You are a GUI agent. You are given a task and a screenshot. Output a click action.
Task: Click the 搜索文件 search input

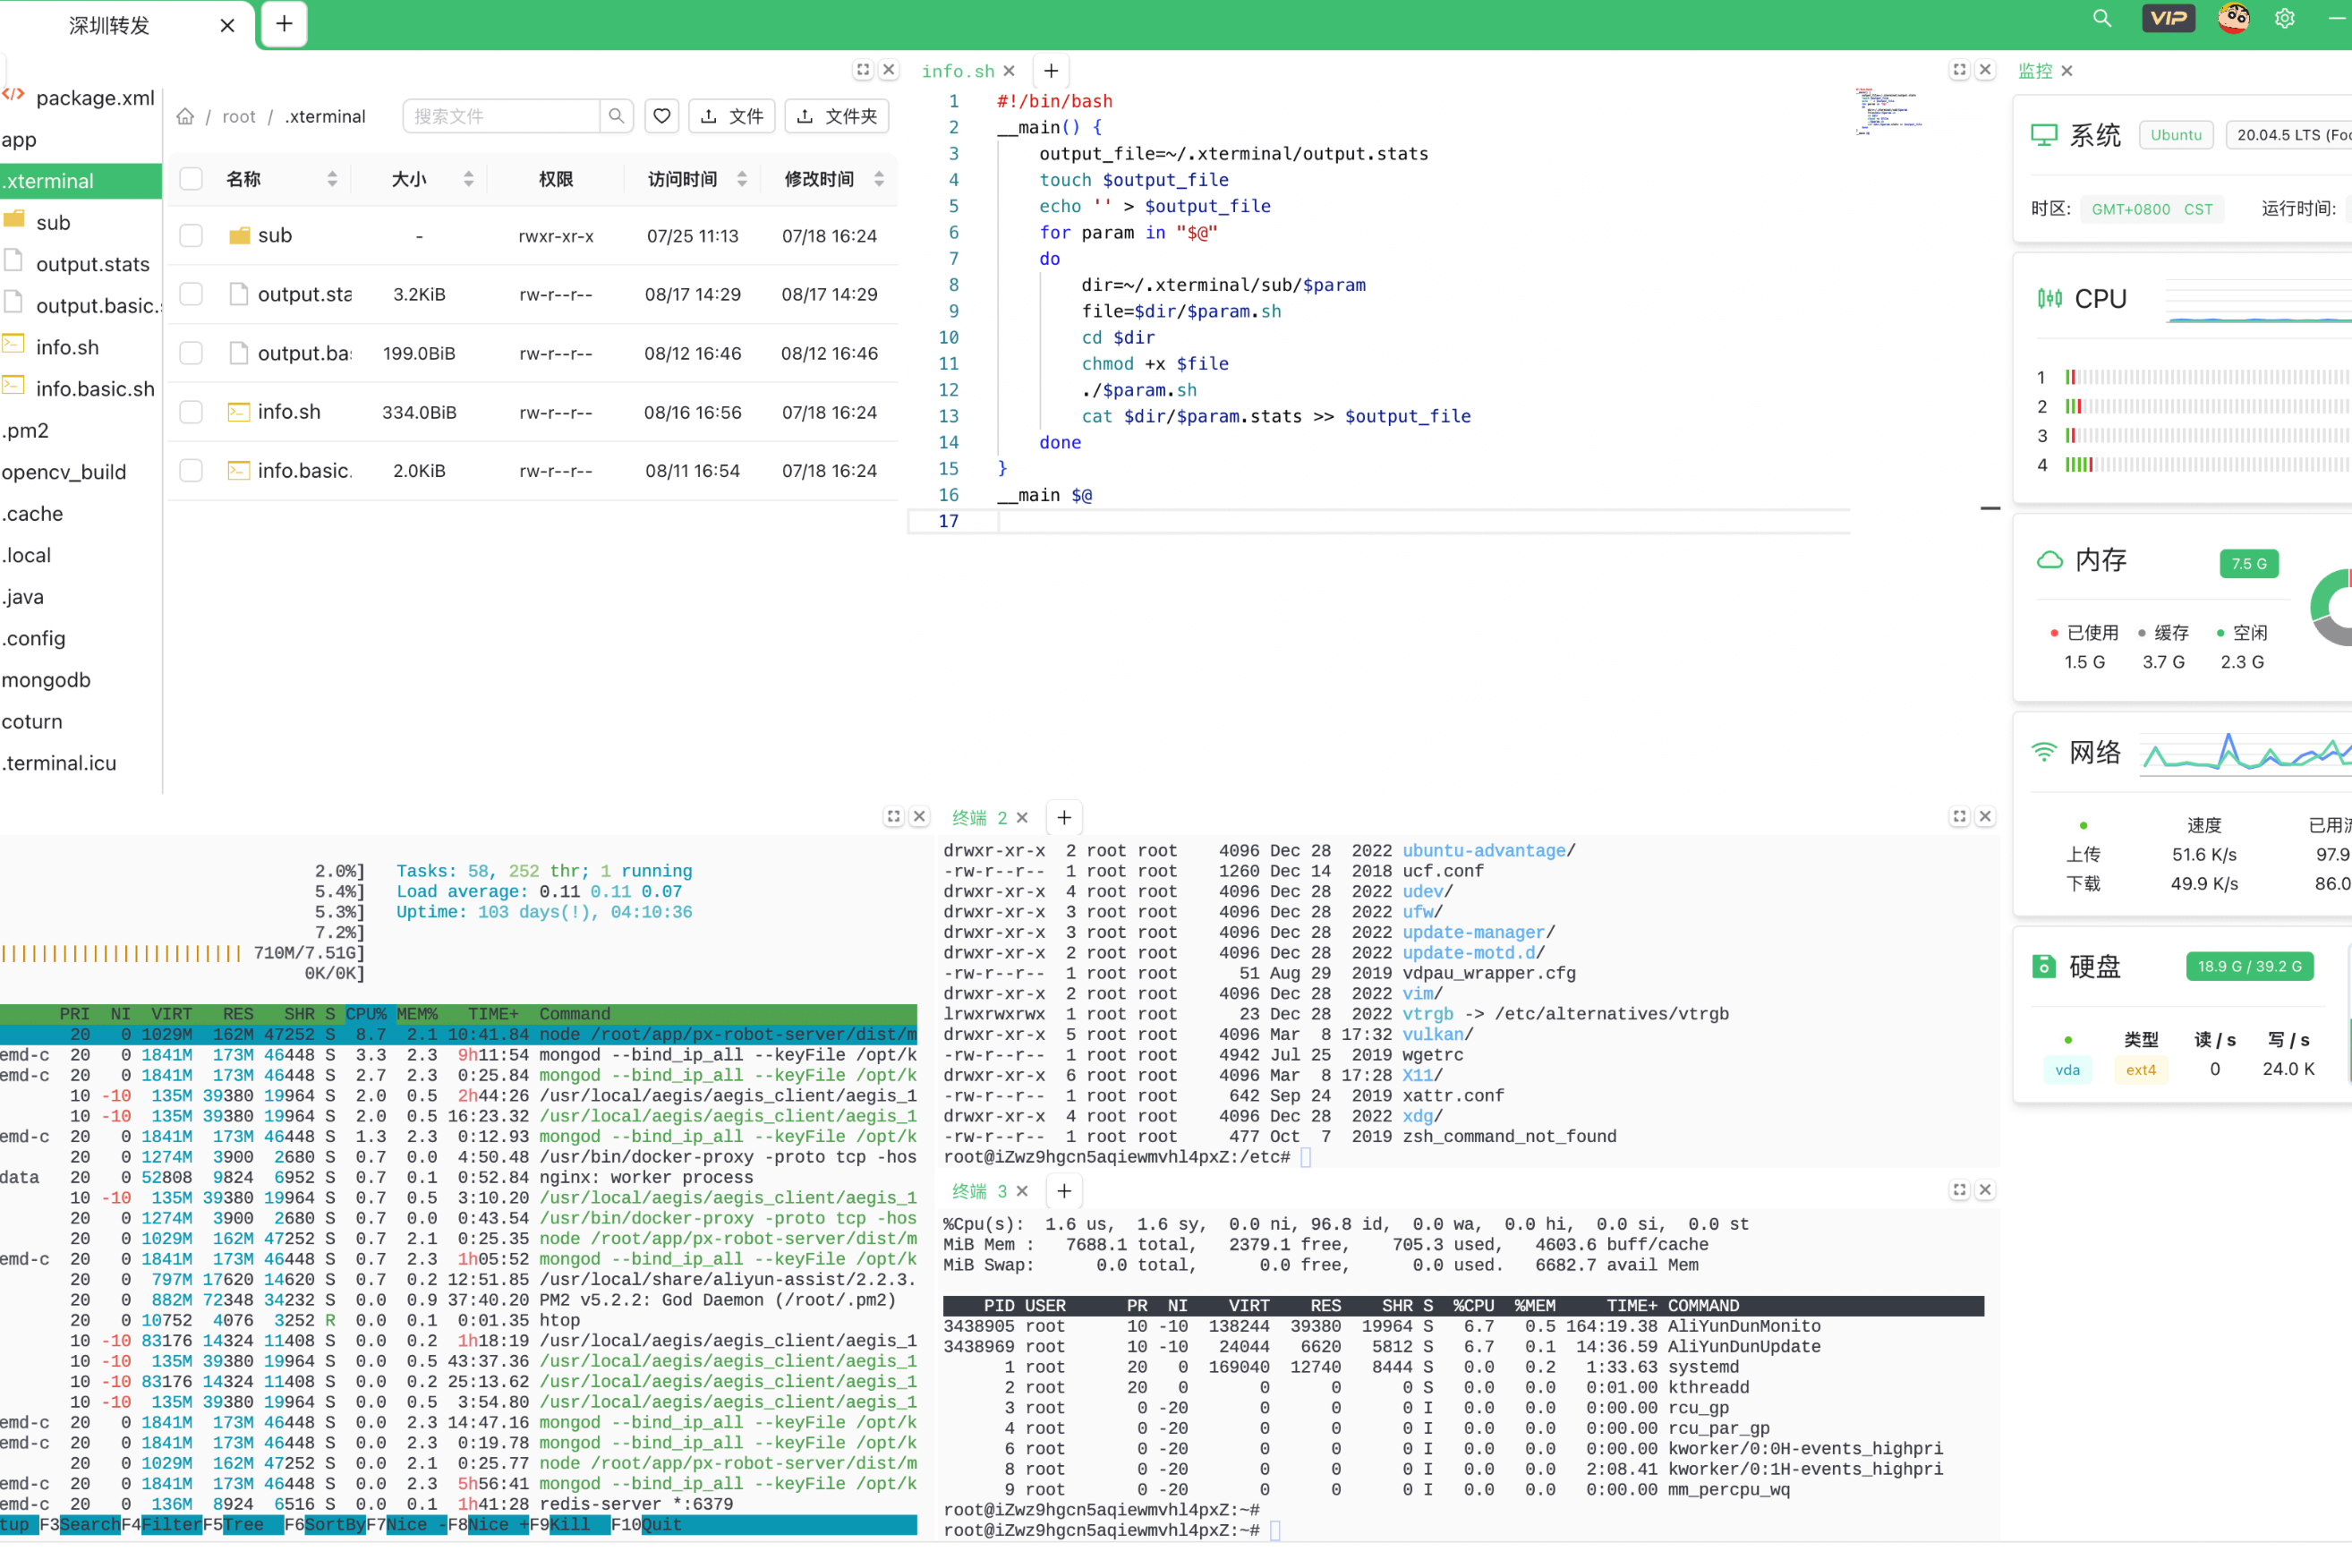coord(501,116)
